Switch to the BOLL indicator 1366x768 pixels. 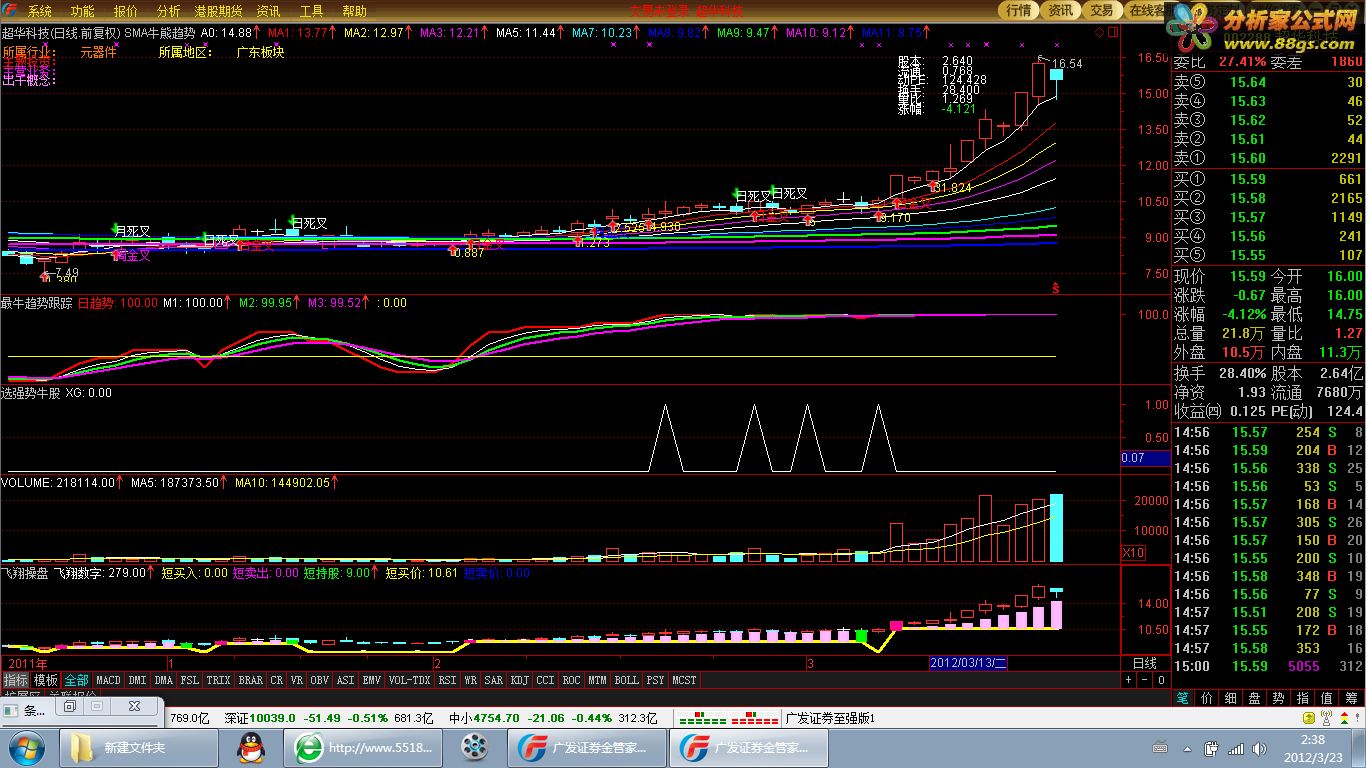point(626,680)
